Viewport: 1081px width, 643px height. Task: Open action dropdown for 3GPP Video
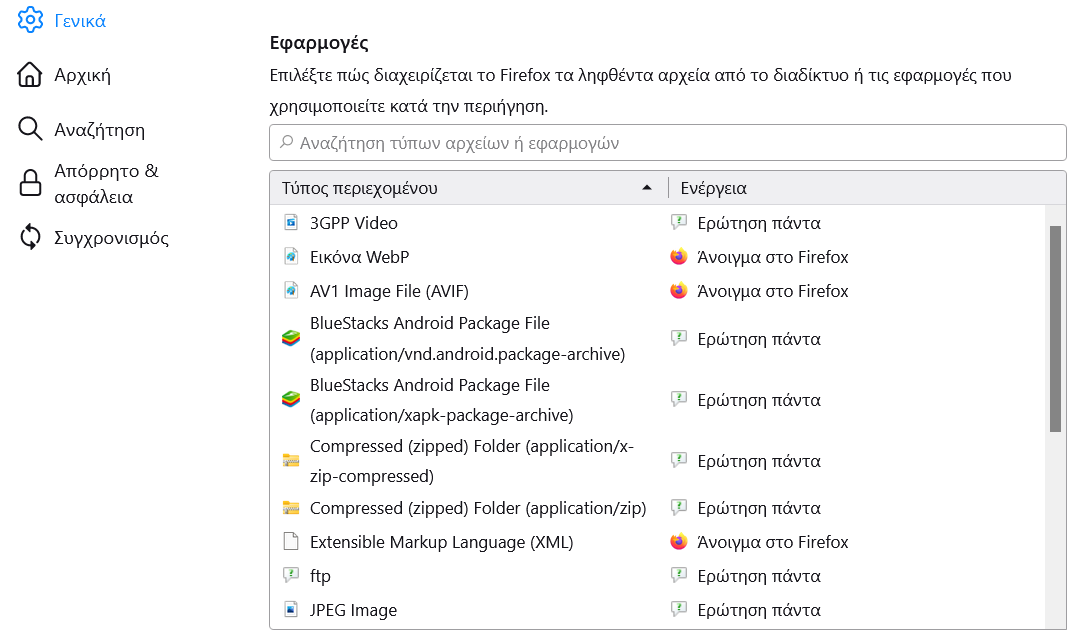pos(855,223)
